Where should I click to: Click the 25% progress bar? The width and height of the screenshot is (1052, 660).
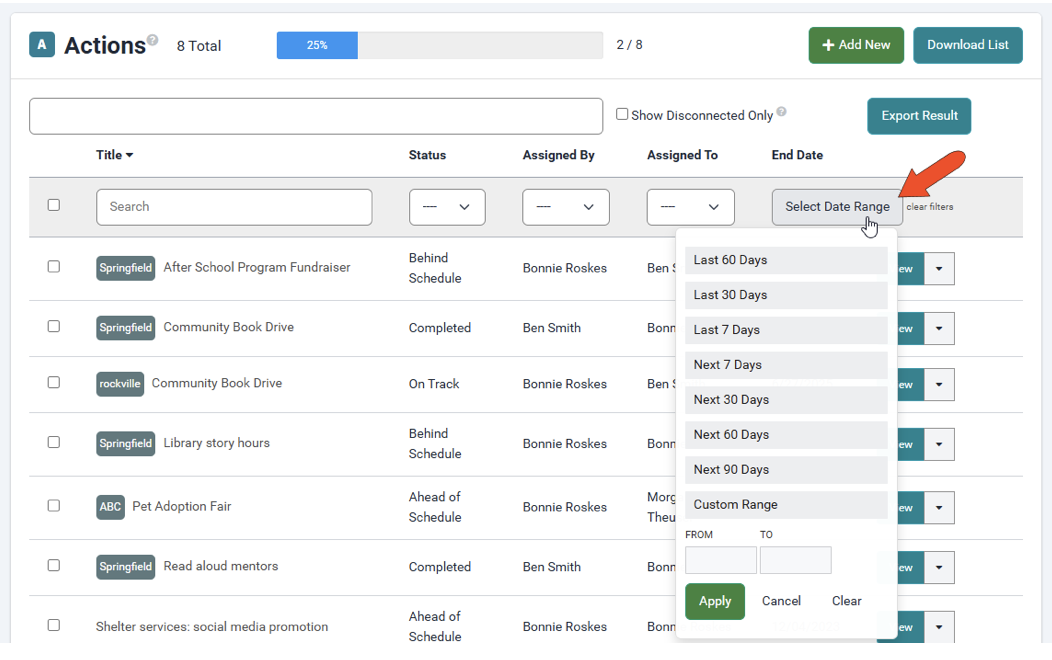pos(439,45)
